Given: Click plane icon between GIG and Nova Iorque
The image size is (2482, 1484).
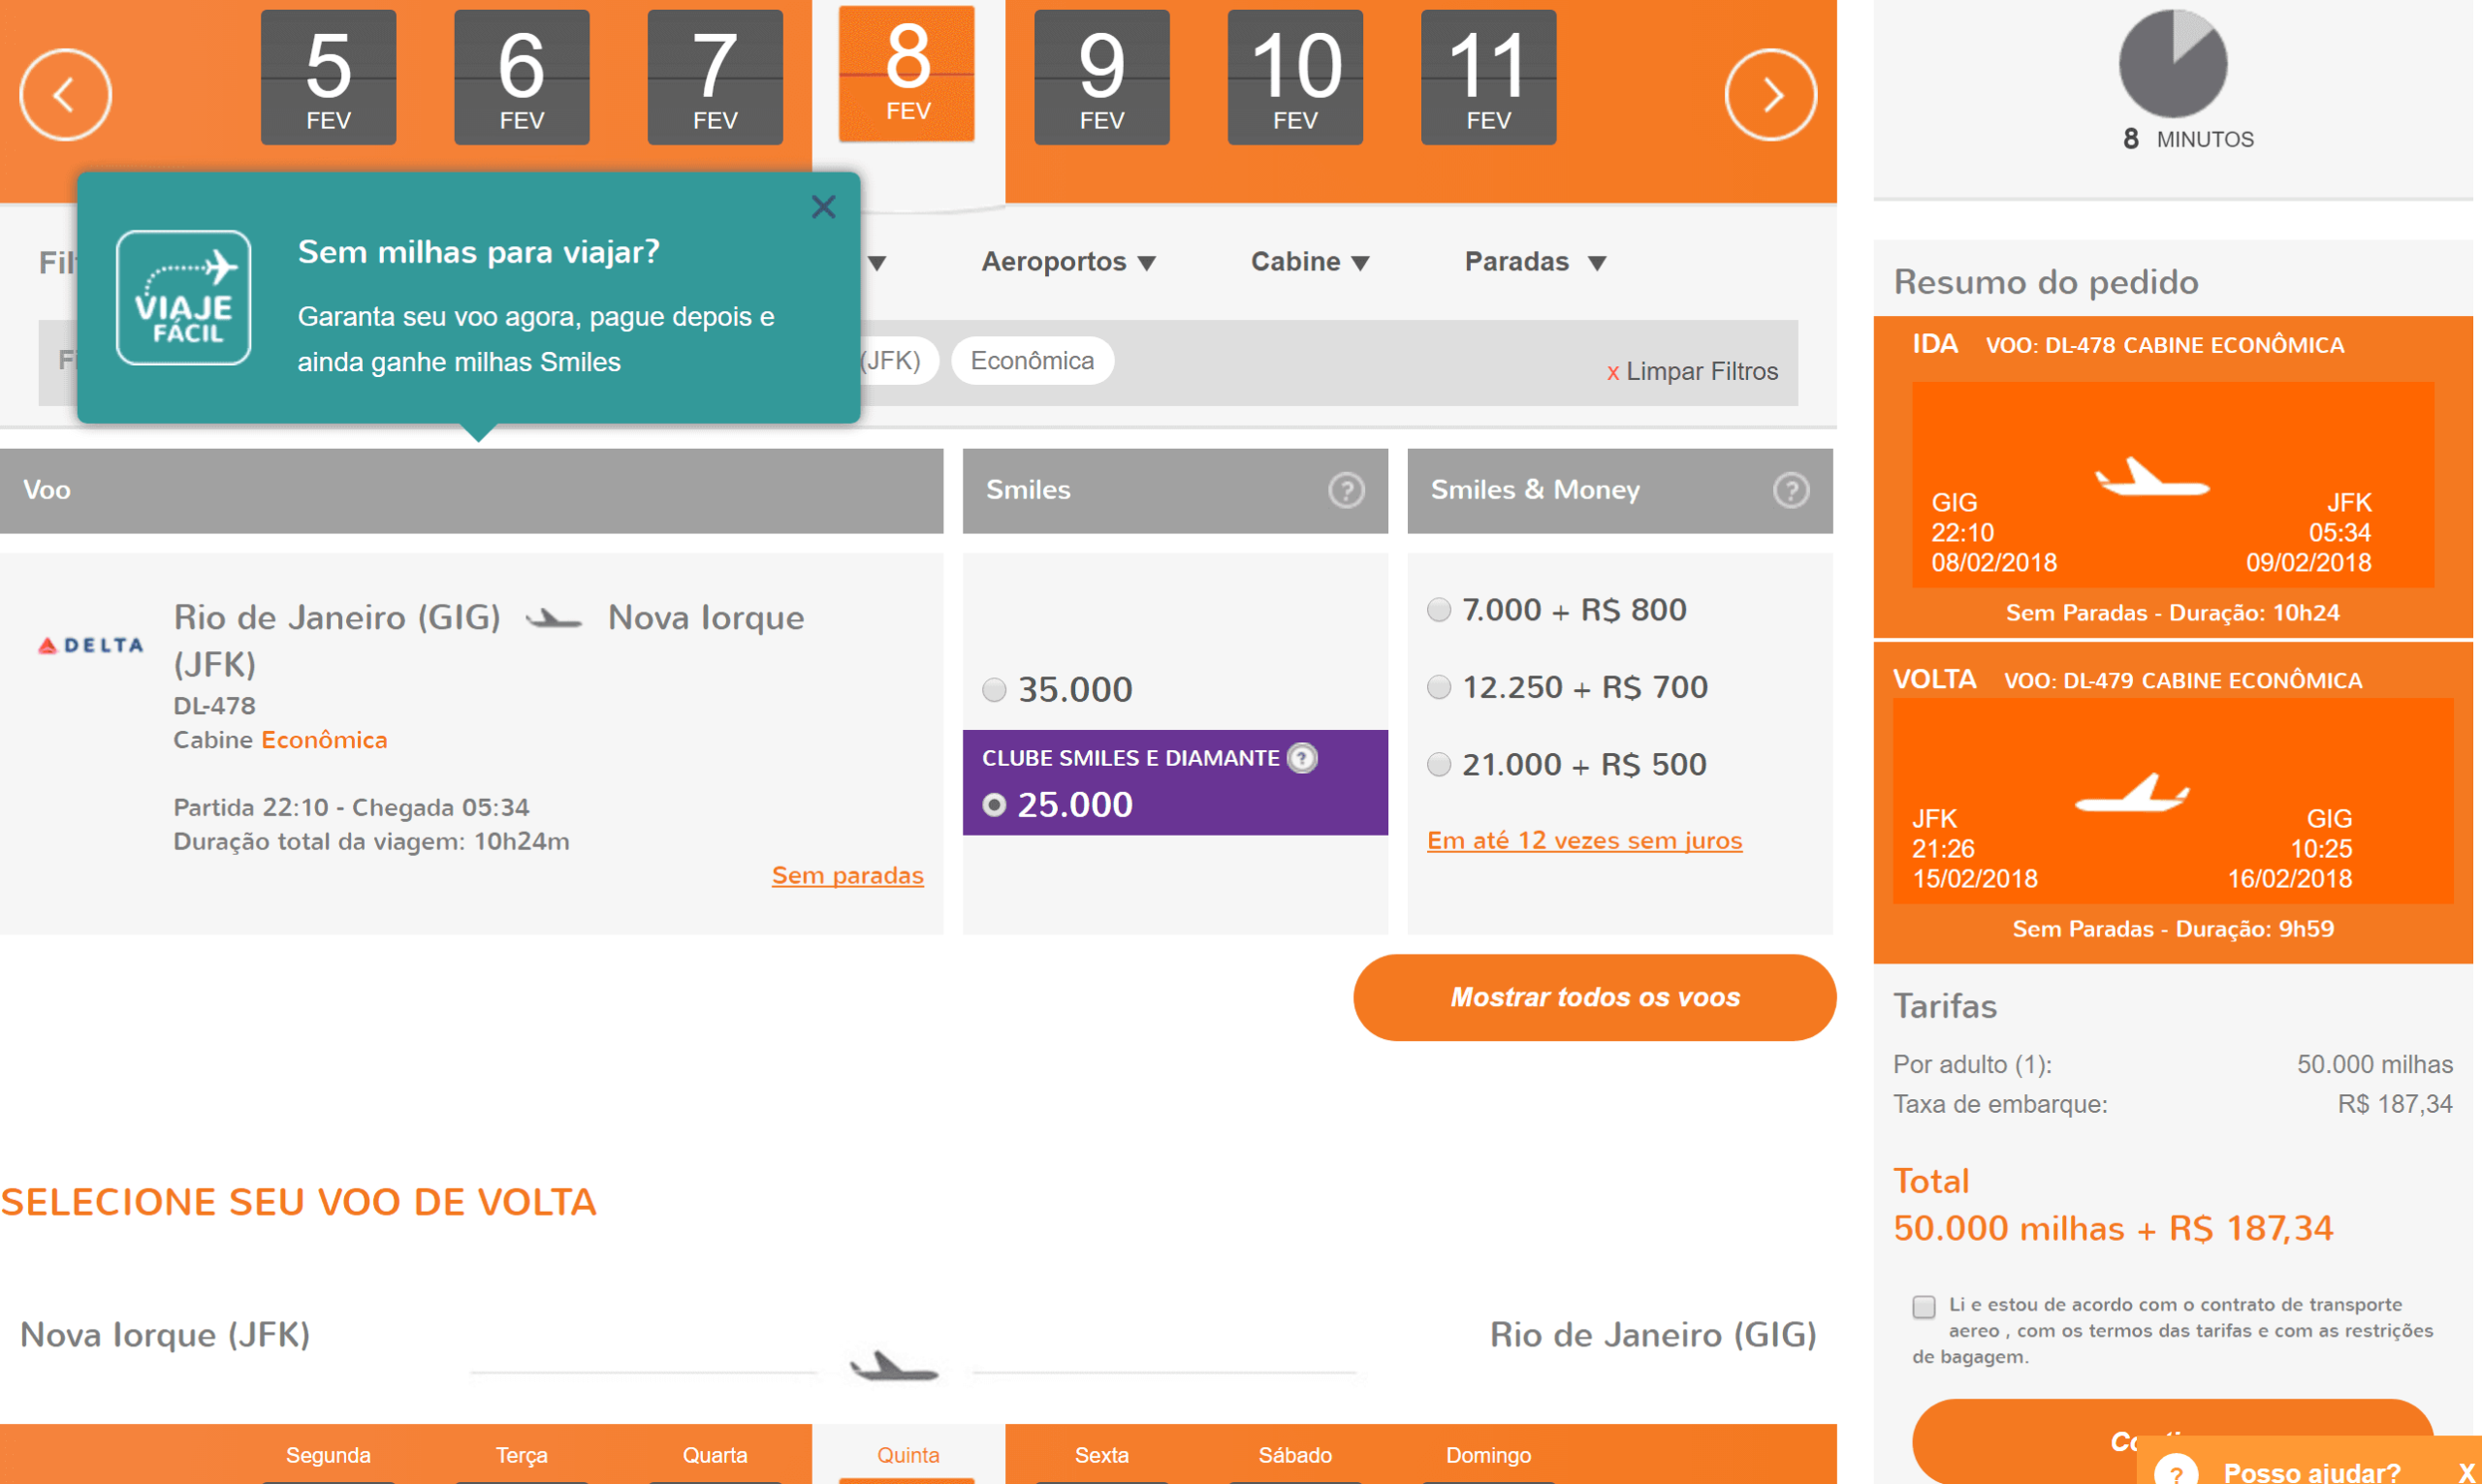Looking at the screenshot, I should click(554, 619).
